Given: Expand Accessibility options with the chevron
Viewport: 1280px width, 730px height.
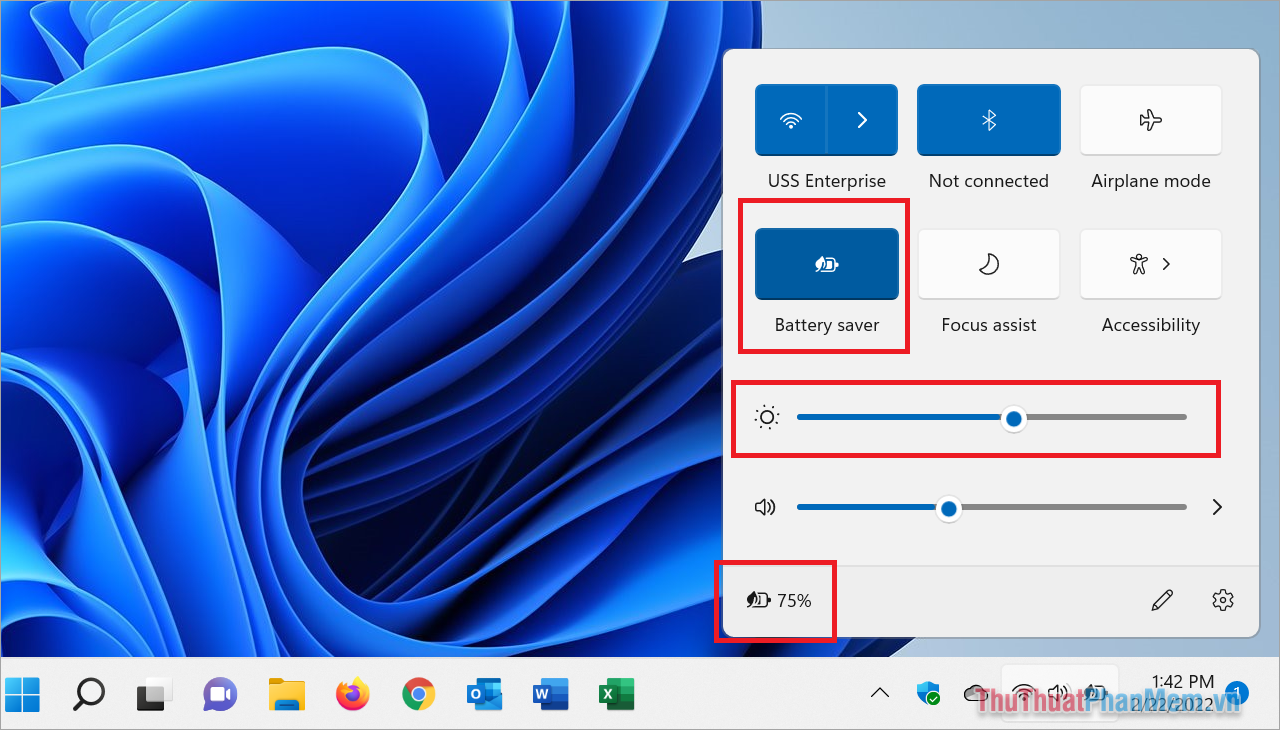Looking at the screenshot, I should (x=1166, y=264).
